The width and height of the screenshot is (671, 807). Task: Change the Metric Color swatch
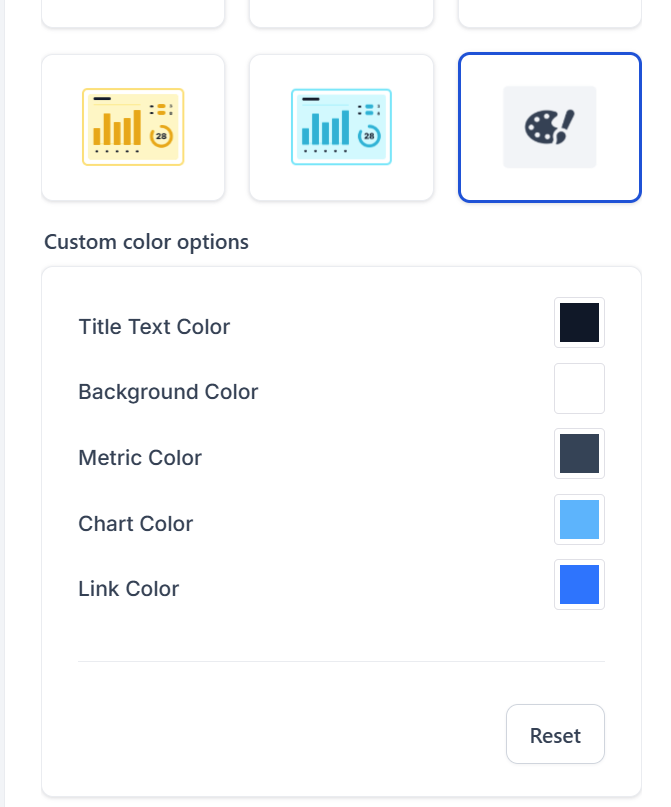pyautogui.click(x=579, y=454)
